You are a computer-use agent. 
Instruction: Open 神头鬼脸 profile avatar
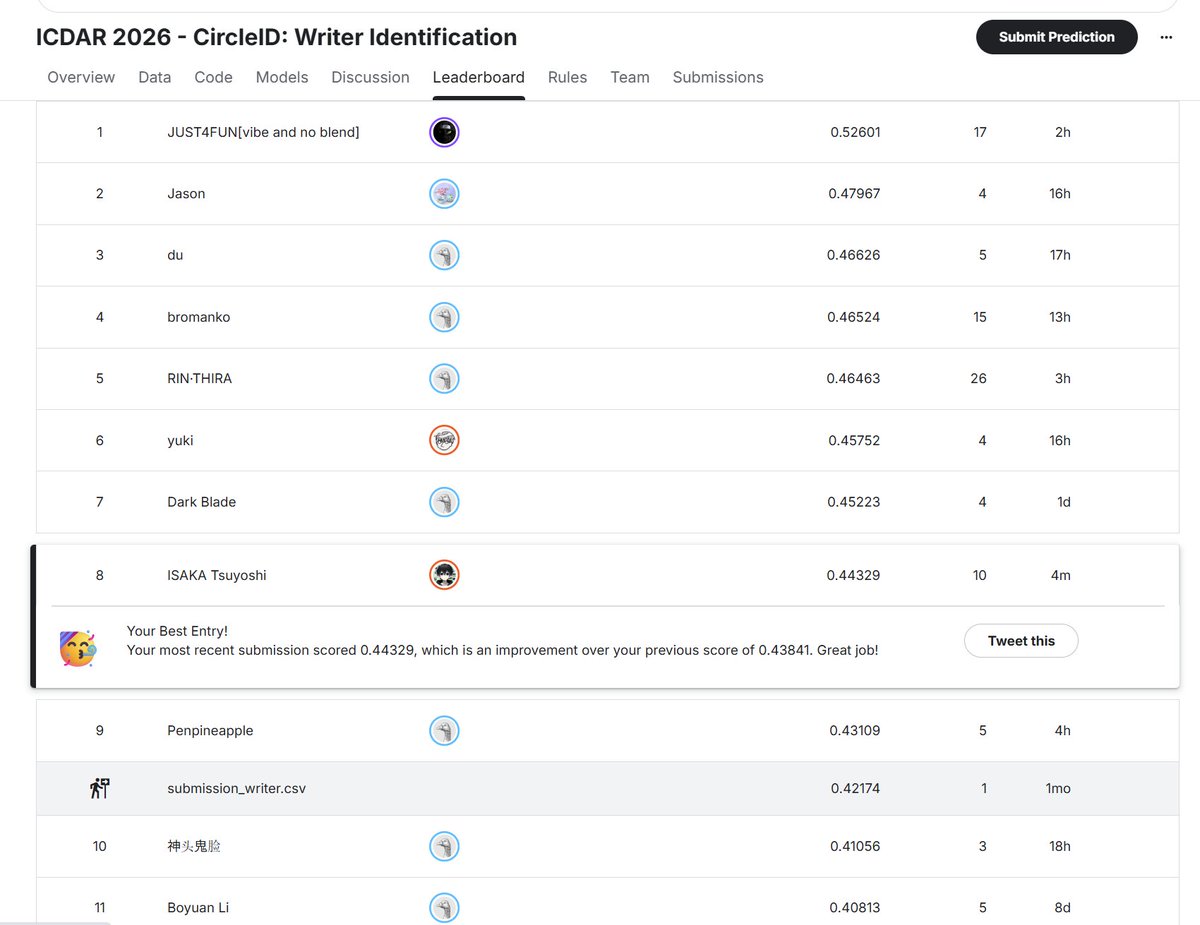444,846
